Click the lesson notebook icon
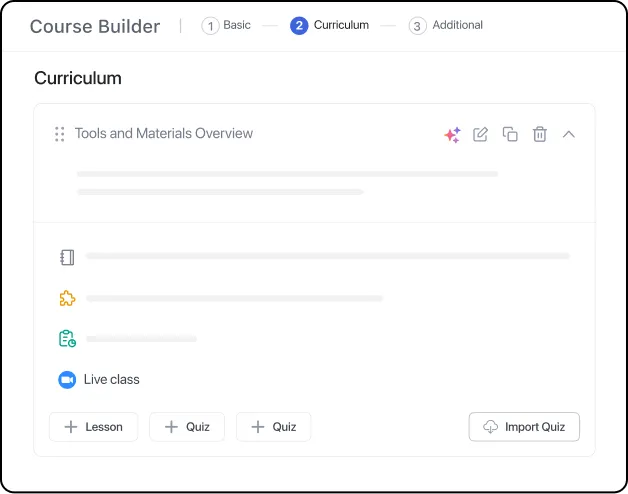The image size is (628, 494). 67,257
